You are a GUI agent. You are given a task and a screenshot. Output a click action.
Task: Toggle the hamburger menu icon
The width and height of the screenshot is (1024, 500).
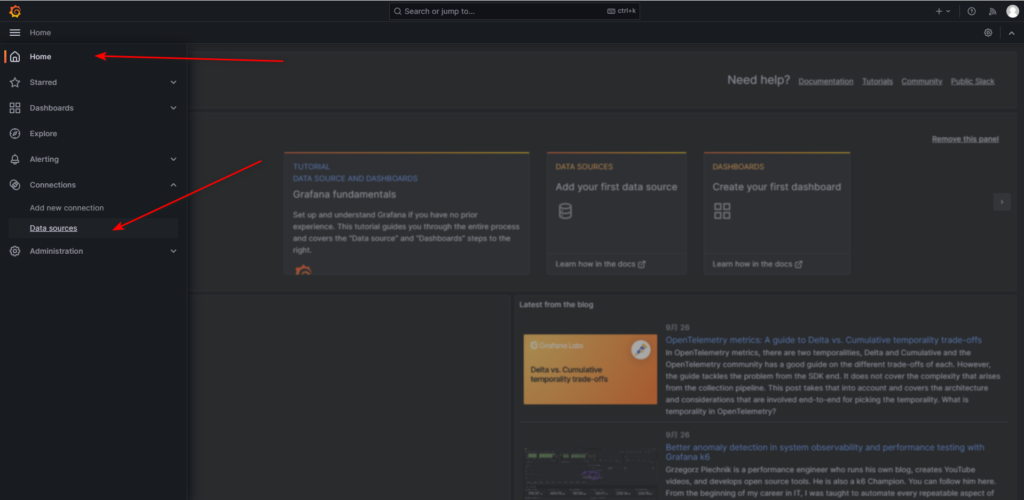(15, 33)
